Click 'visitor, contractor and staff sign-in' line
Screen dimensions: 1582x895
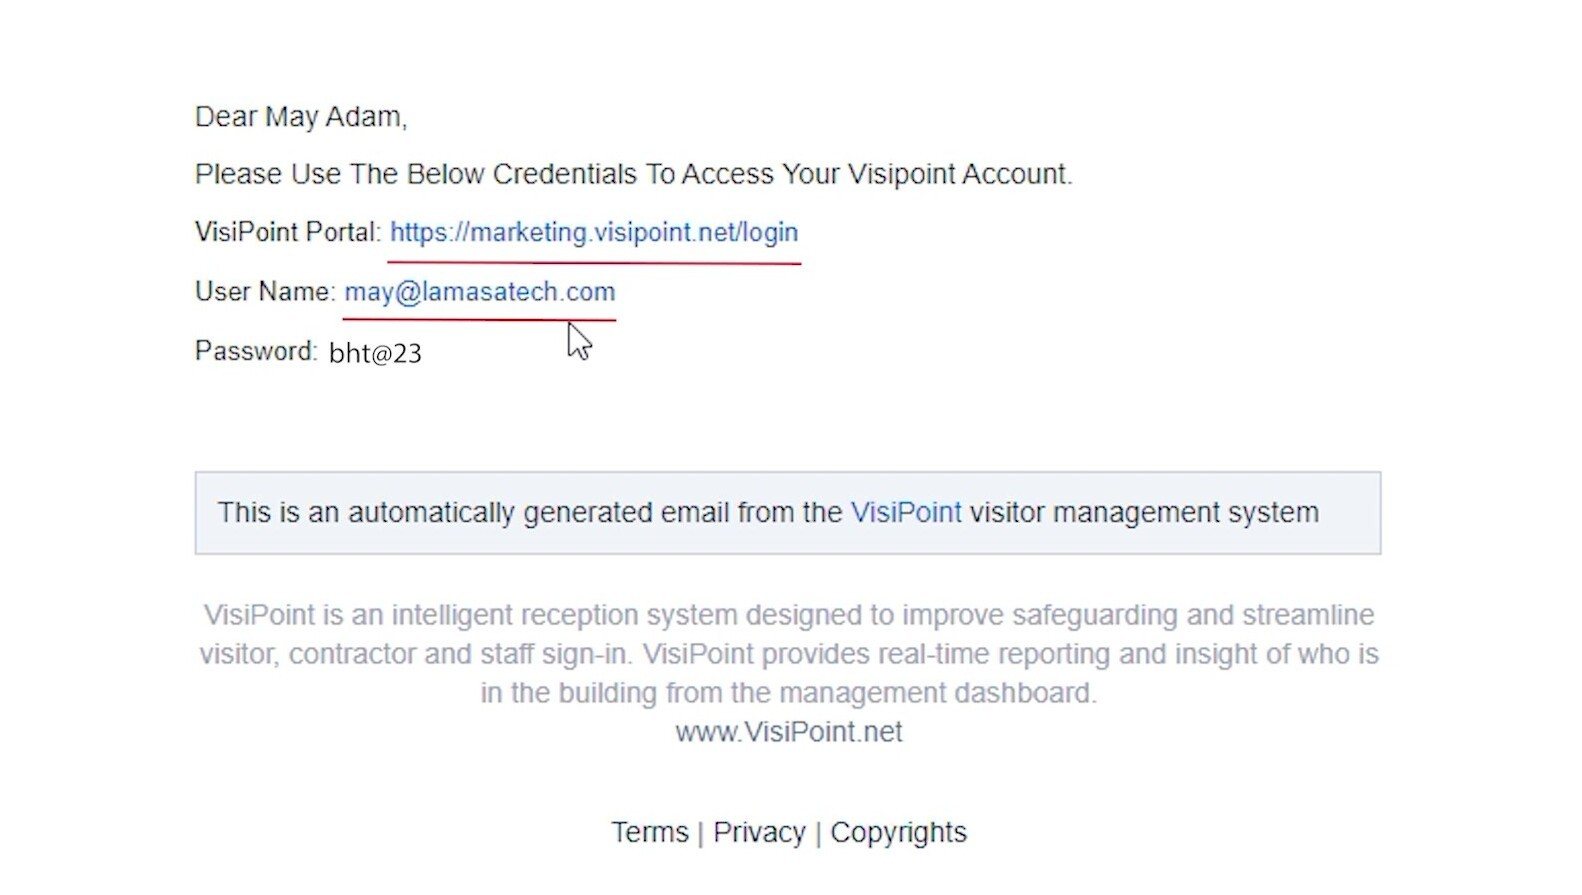coord(789,654)
